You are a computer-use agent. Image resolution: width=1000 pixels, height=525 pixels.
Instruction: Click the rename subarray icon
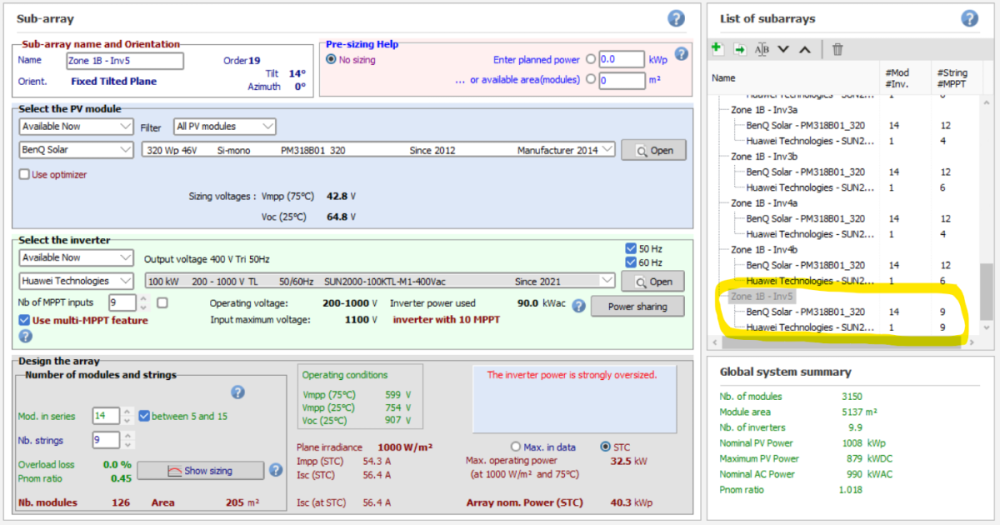(x=762, y=49)
